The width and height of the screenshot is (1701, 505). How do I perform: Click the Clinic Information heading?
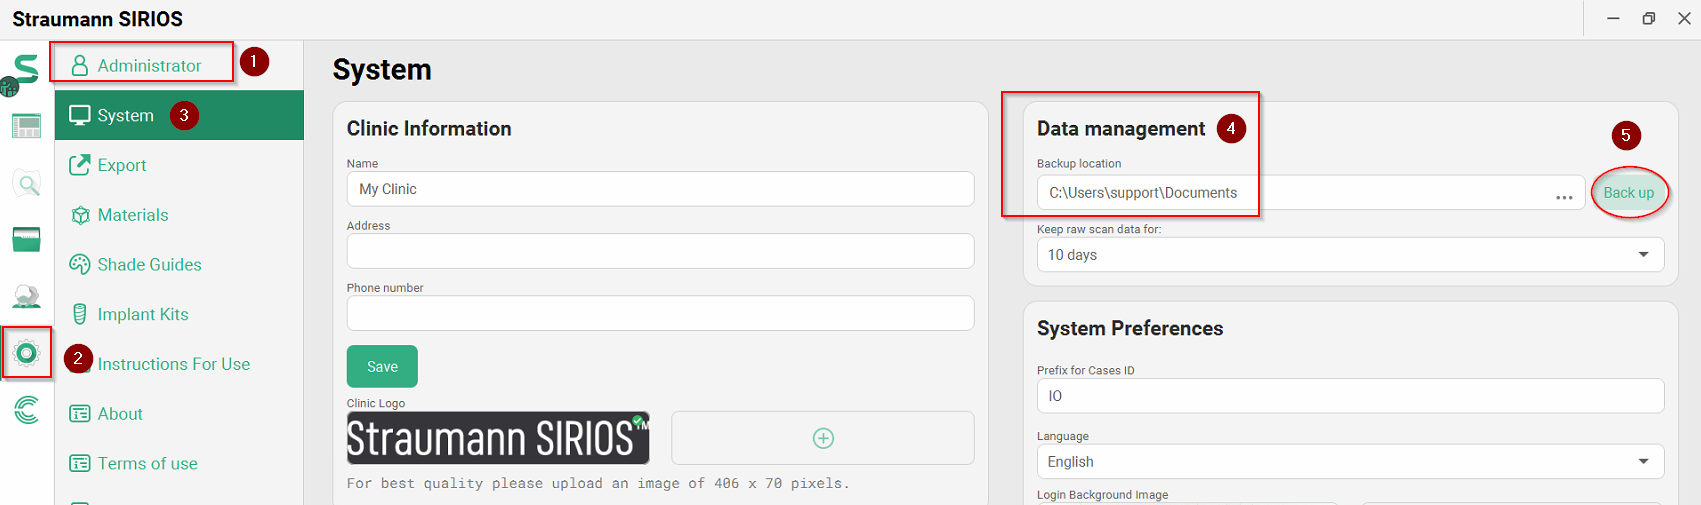point(429,128)
